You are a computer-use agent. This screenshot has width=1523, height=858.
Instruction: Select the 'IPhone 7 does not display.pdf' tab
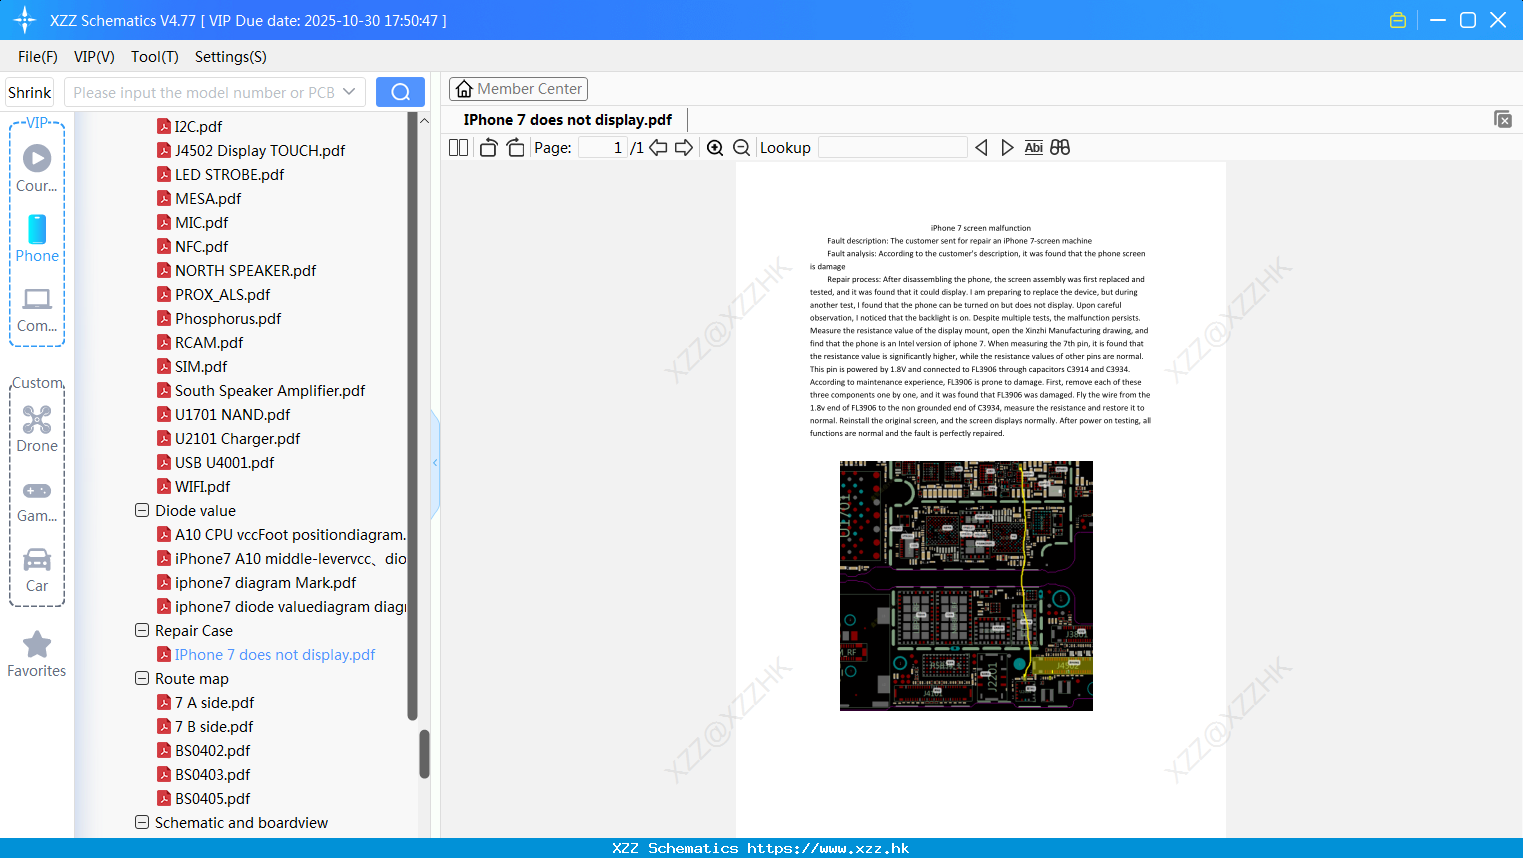pyautogui.click(x=567, y=120)
